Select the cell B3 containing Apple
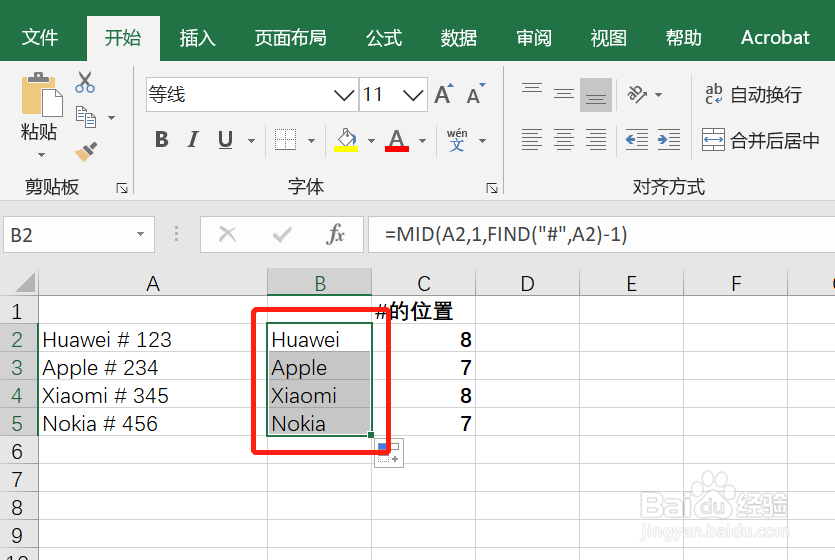The height and width of the screenshot is (560, 835). click(x=319, y=367)
